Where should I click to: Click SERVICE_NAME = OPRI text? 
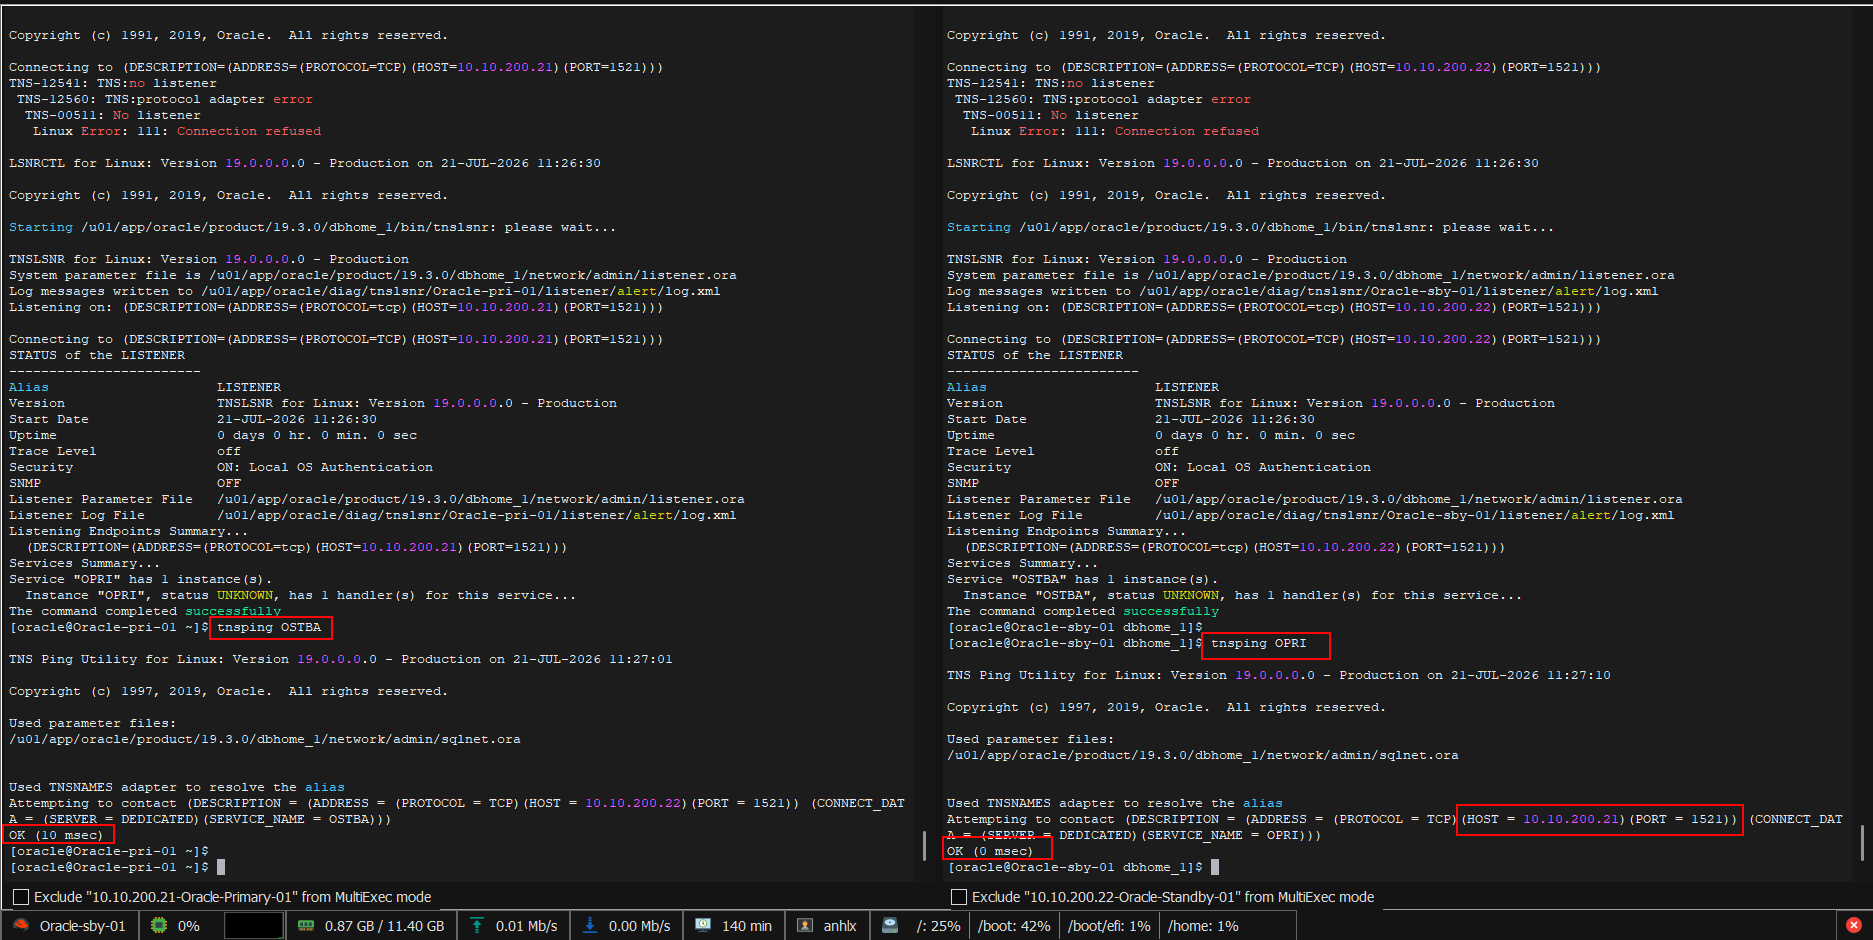[1231, 835]
